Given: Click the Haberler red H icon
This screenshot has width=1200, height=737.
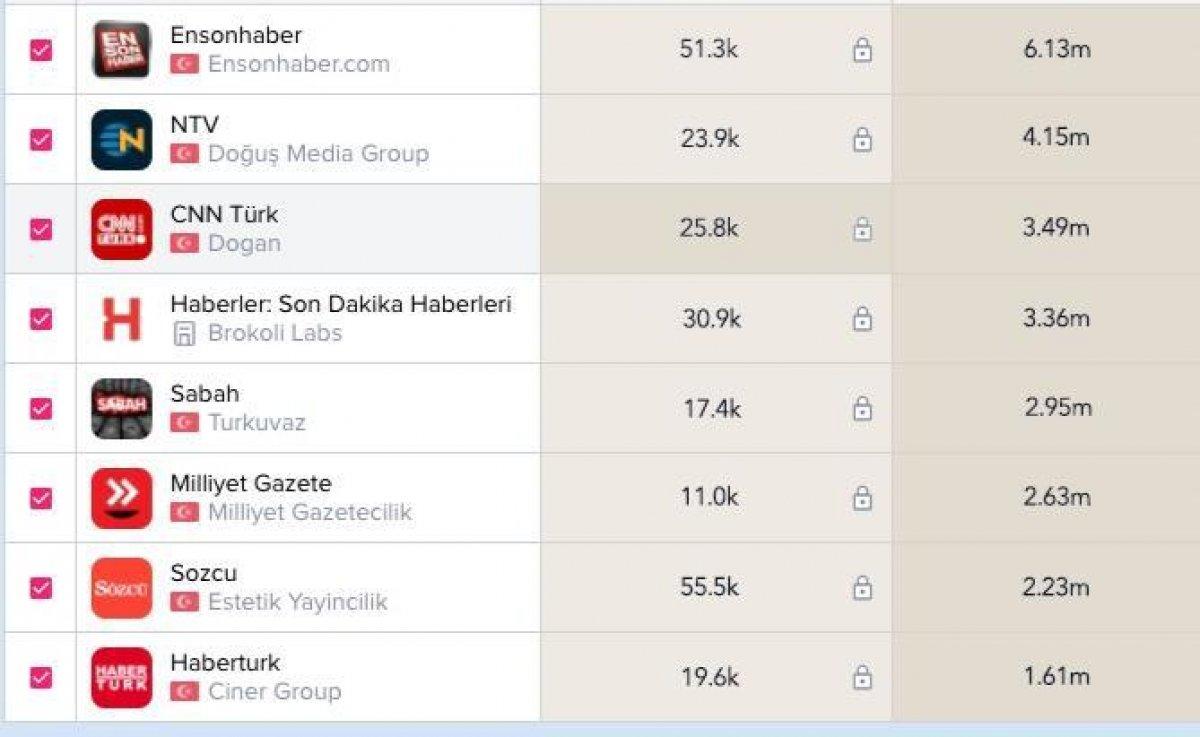Looking at the screenshot, I should [x=121, y=319].
